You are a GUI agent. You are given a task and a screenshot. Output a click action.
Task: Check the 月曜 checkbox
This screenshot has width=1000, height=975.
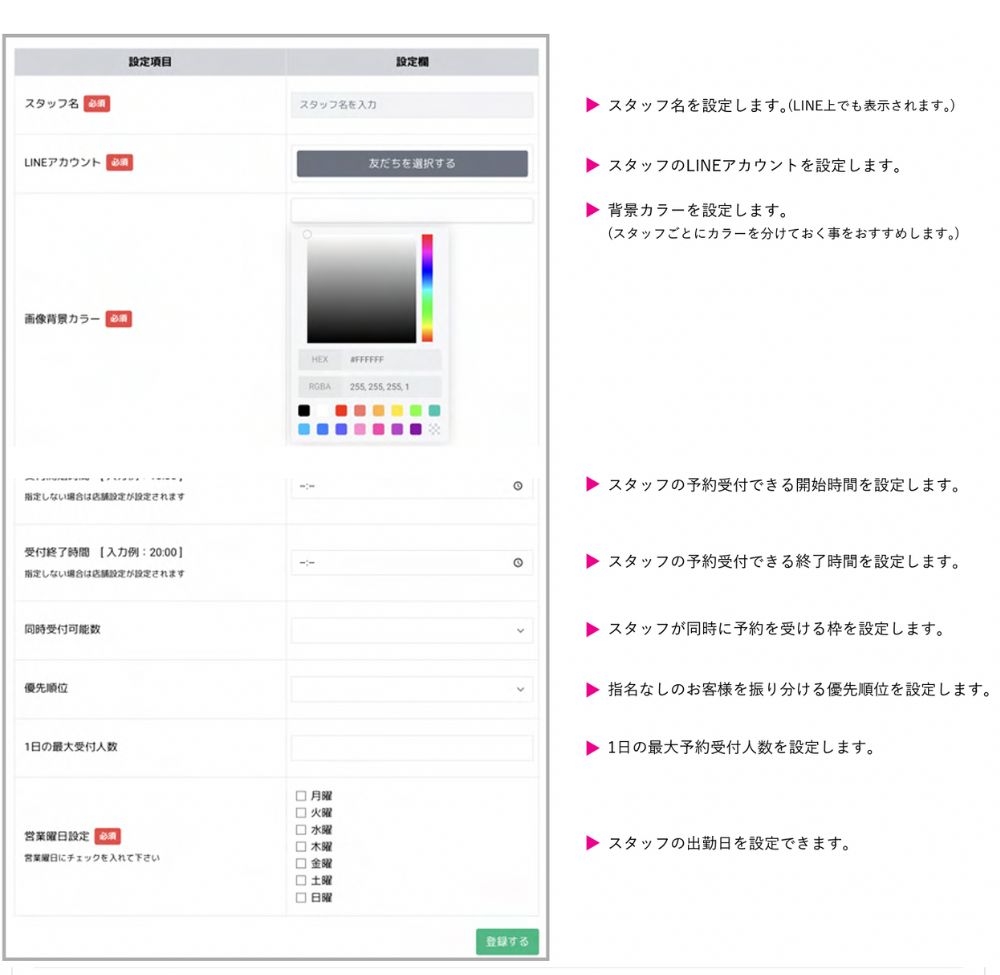[x=301, y=796]
